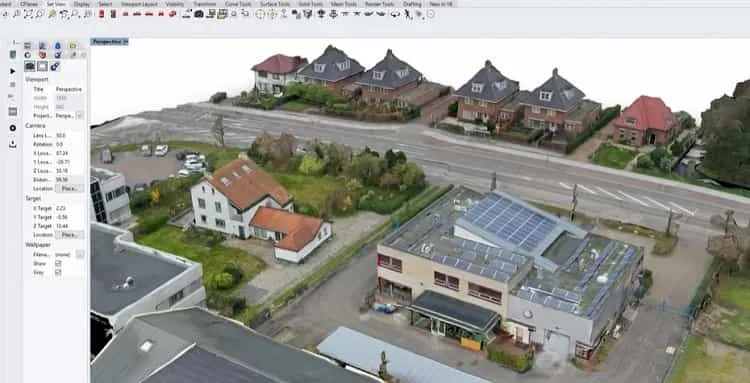
Task: Click the walking figure walkabout icon
Action: 407,14
